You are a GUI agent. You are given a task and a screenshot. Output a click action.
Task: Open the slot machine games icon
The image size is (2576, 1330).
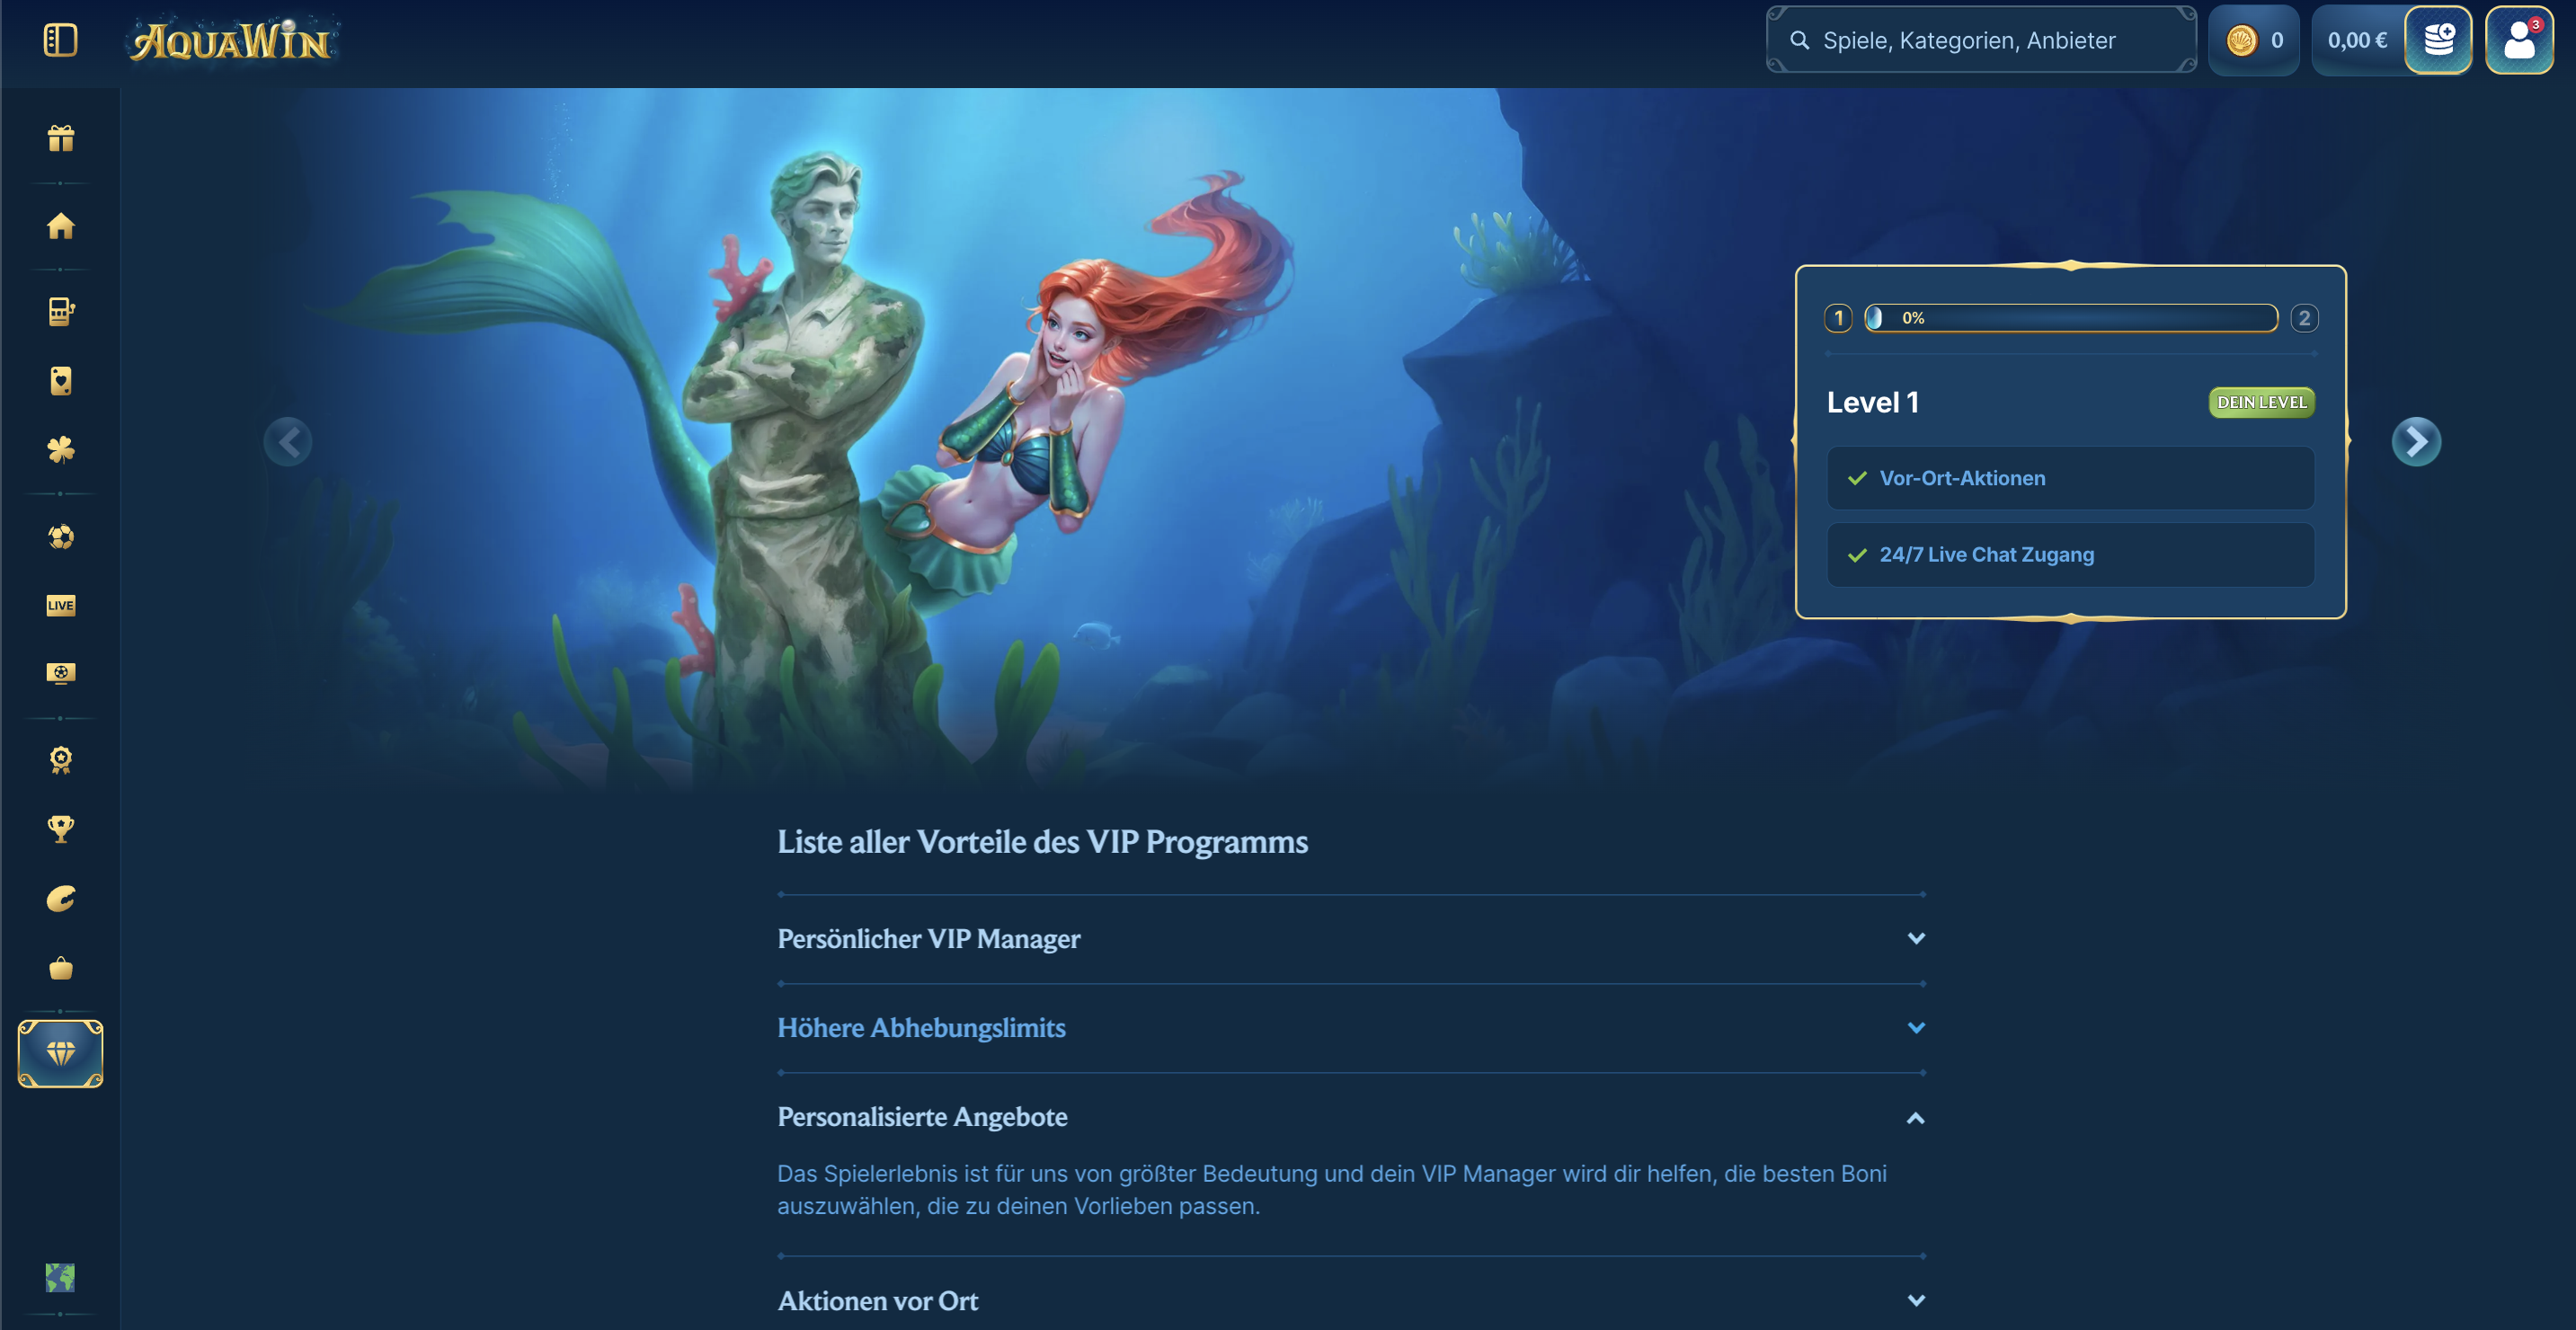[60, 312]
